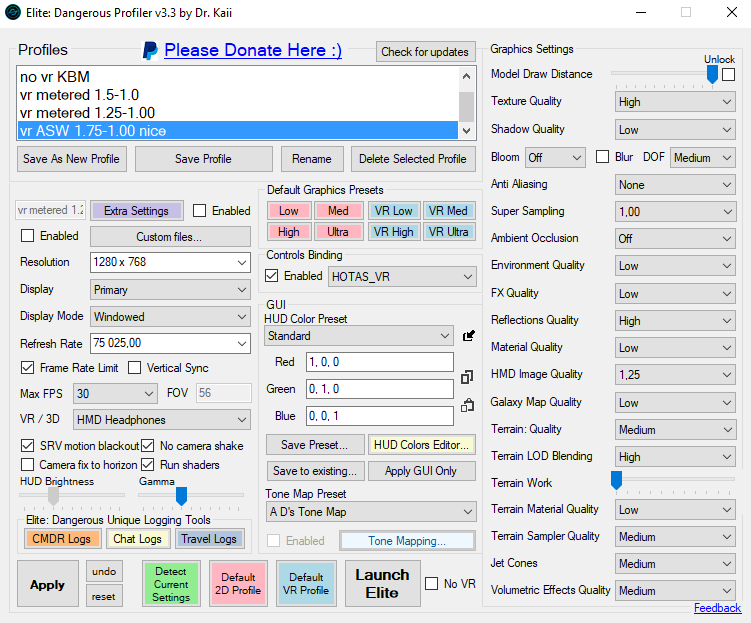Image resolution: width=751 pixels, height=623 pixels.
Task: Select 'vr metered 1.25-1.00' profile
Action: pyautogui.click(x=238, y=113)
